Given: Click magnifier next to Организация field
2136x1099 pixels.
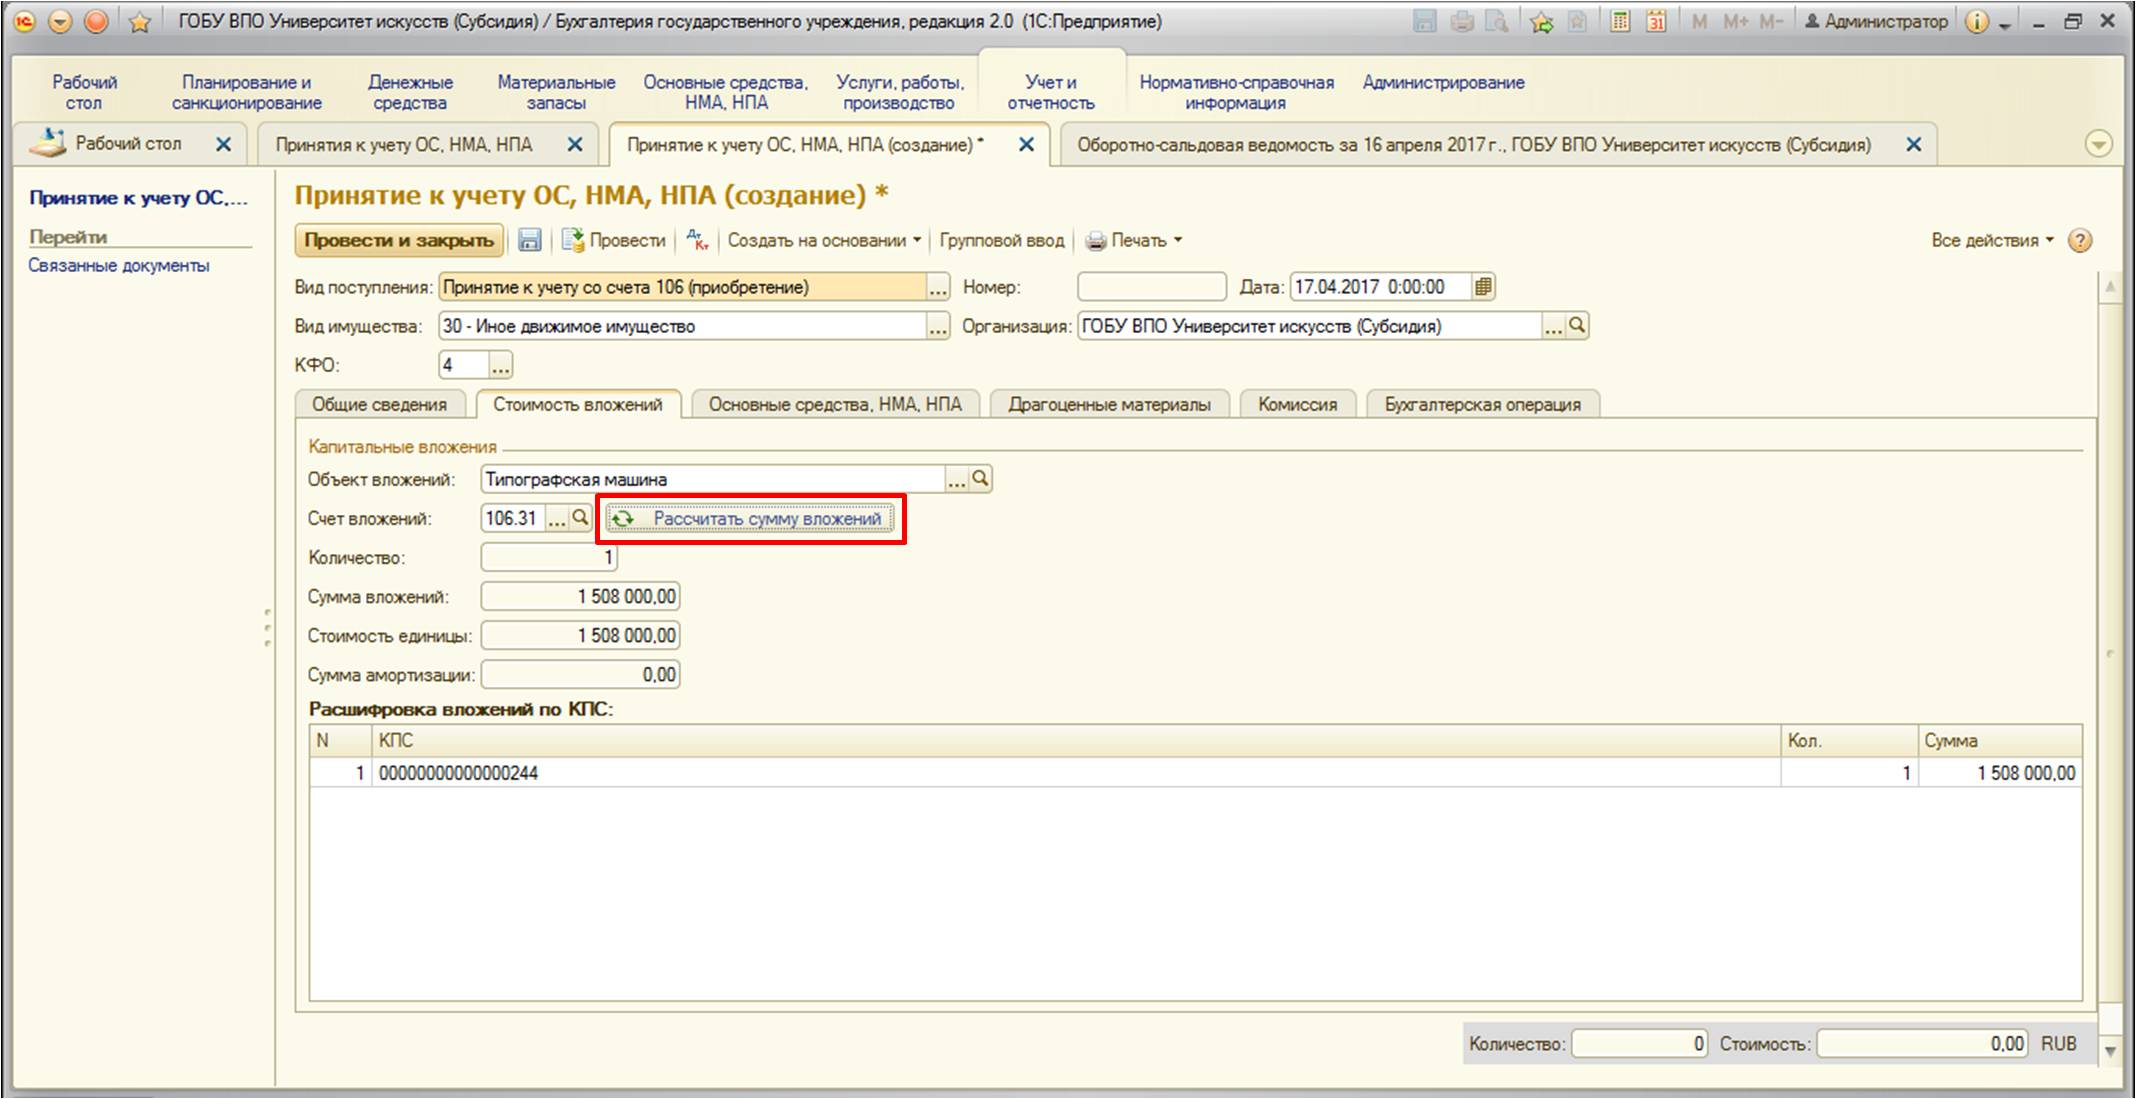Looking at the screenshot, I should coord(1577,326).
